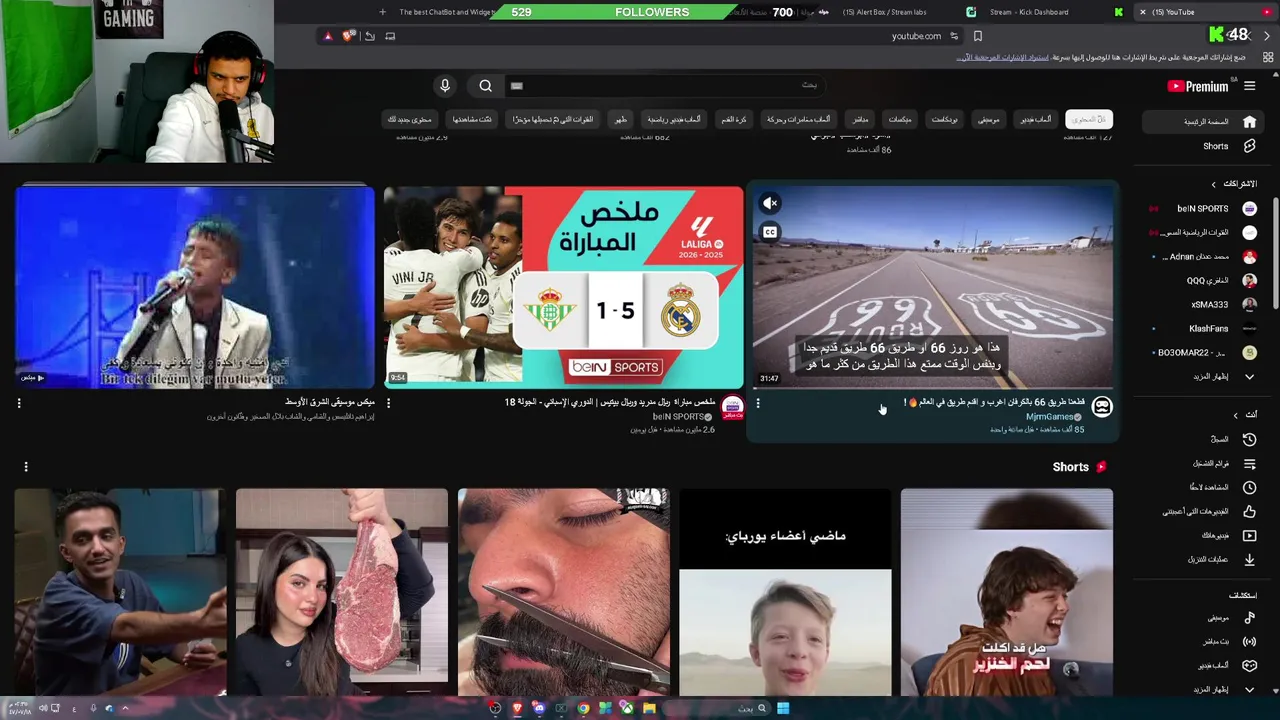Click the magnifier search button
This screenshot has width=1280, height=720.
coord(485,86)
